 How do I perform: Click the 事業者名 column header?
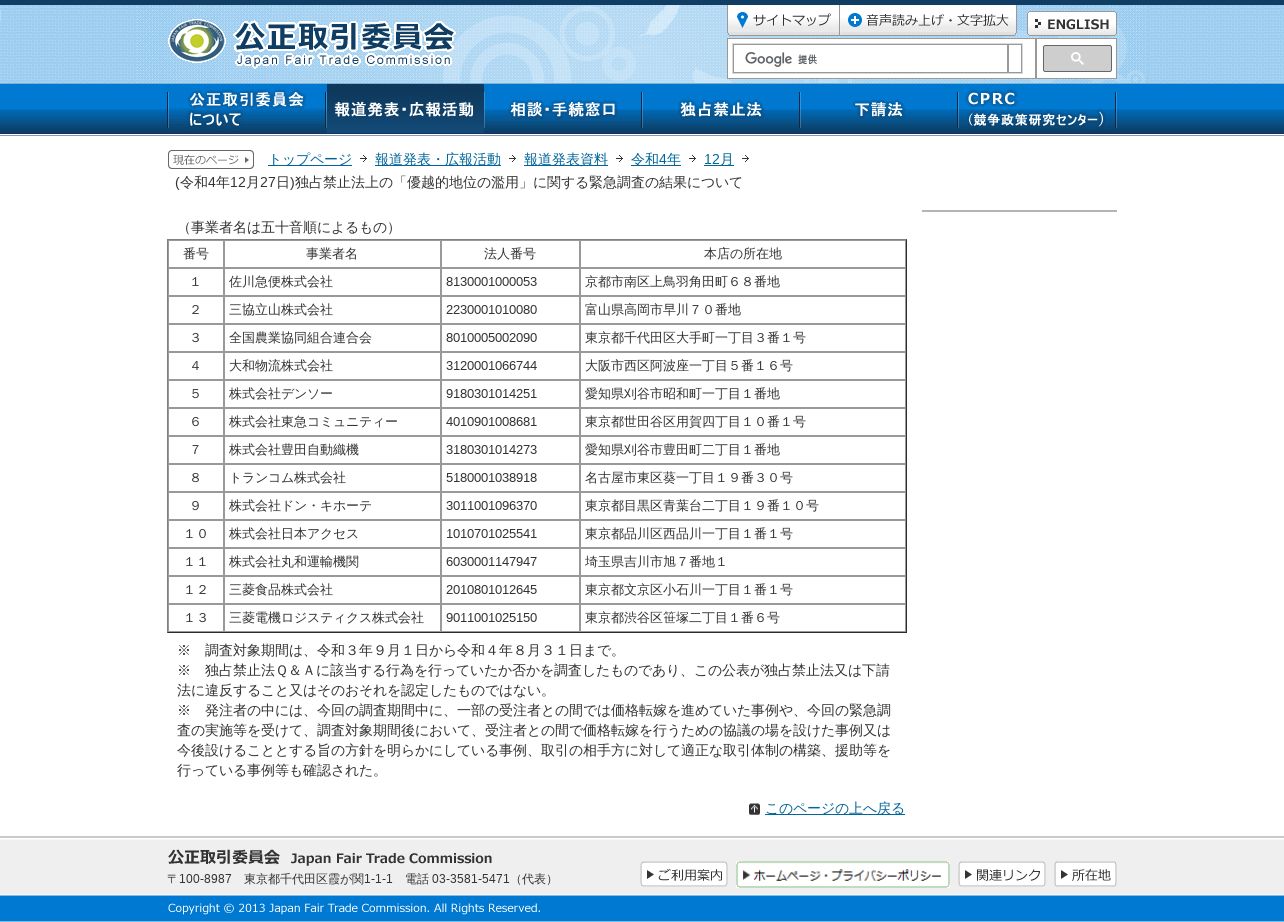[332, 254]
